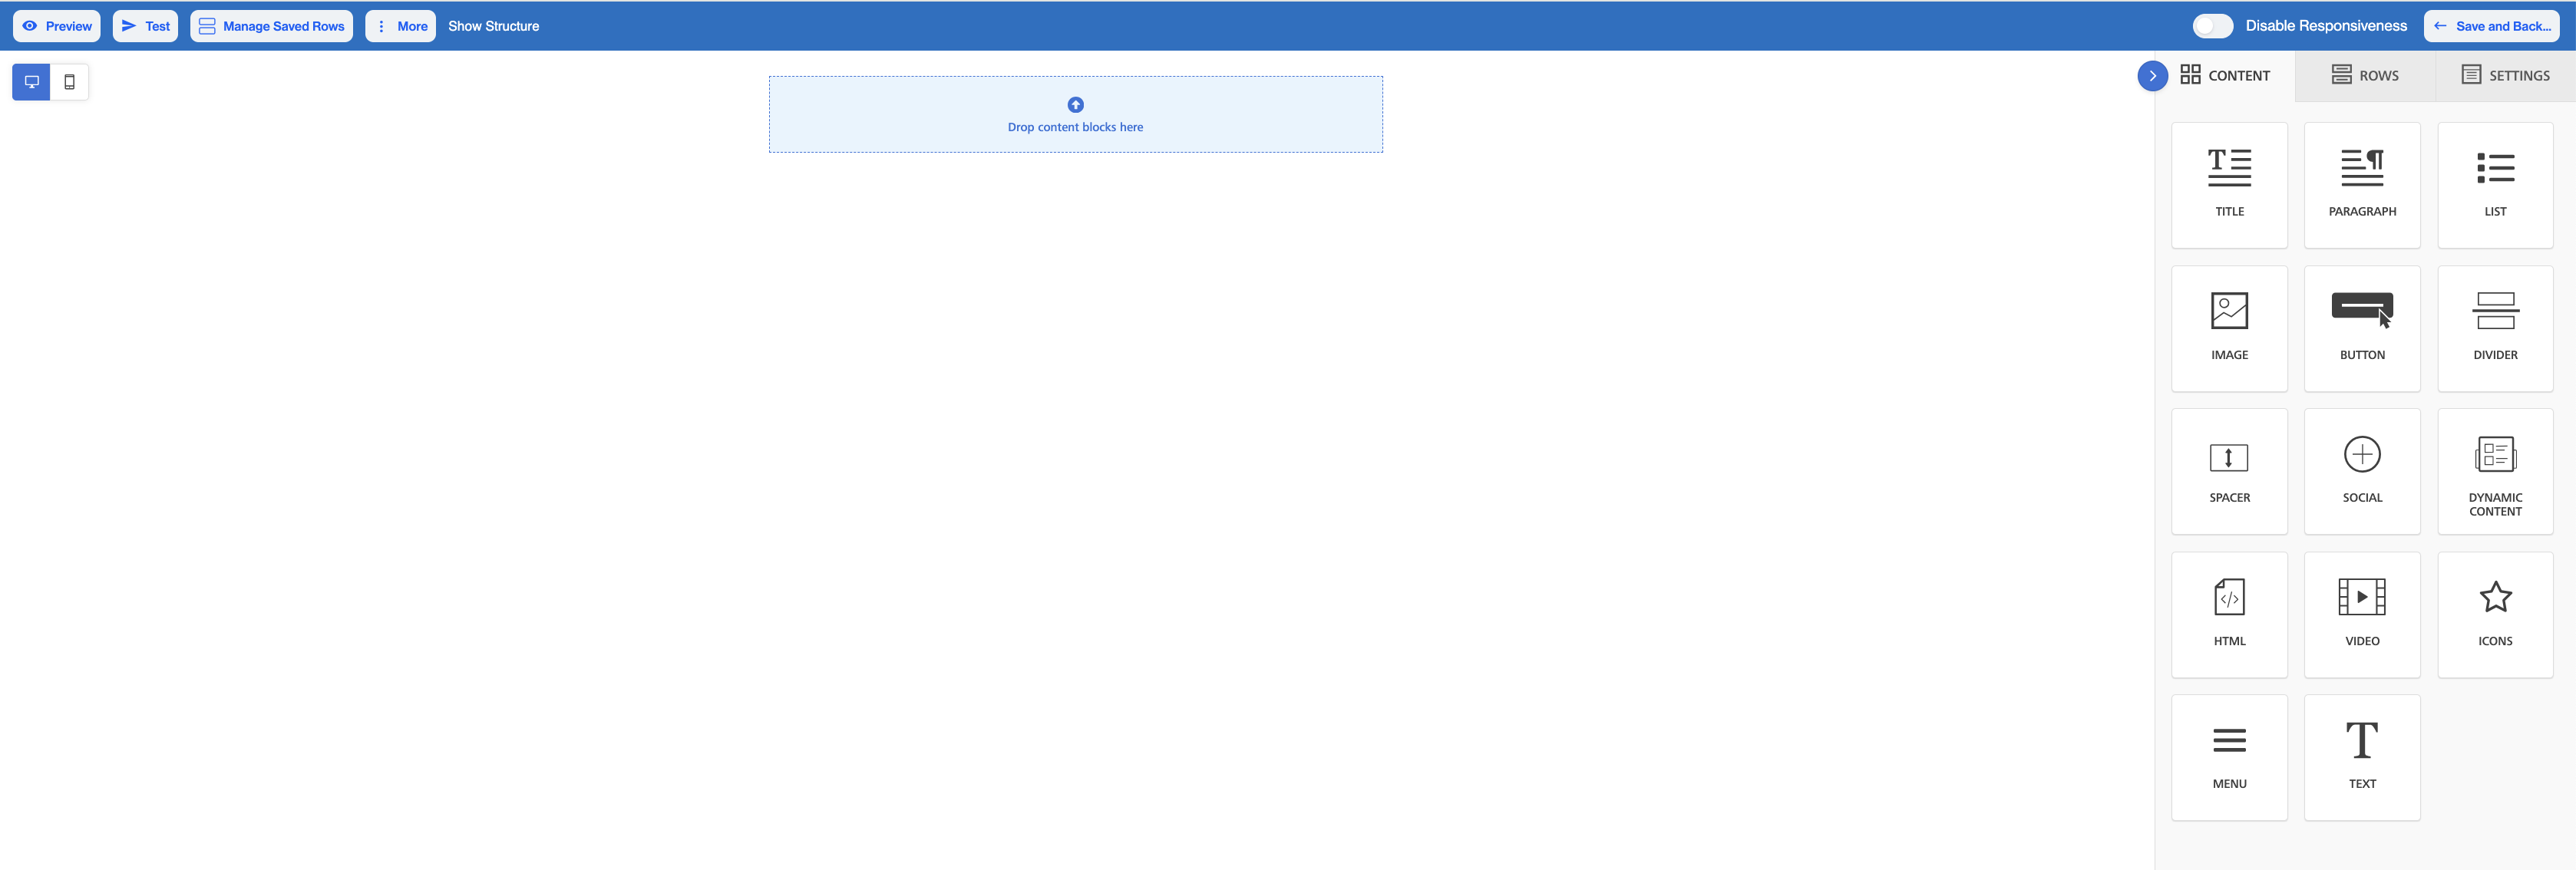Select the Paragraph content block

(2362, 185)
